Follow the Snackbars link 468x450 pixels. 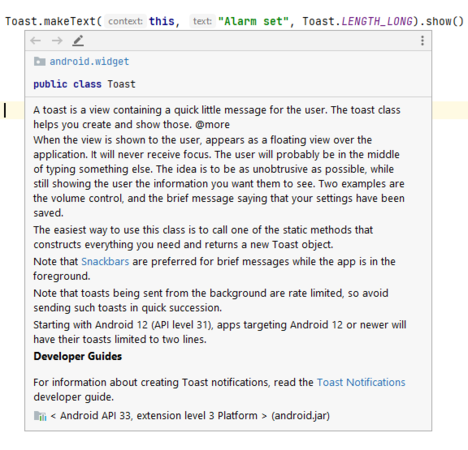(105, 261)
